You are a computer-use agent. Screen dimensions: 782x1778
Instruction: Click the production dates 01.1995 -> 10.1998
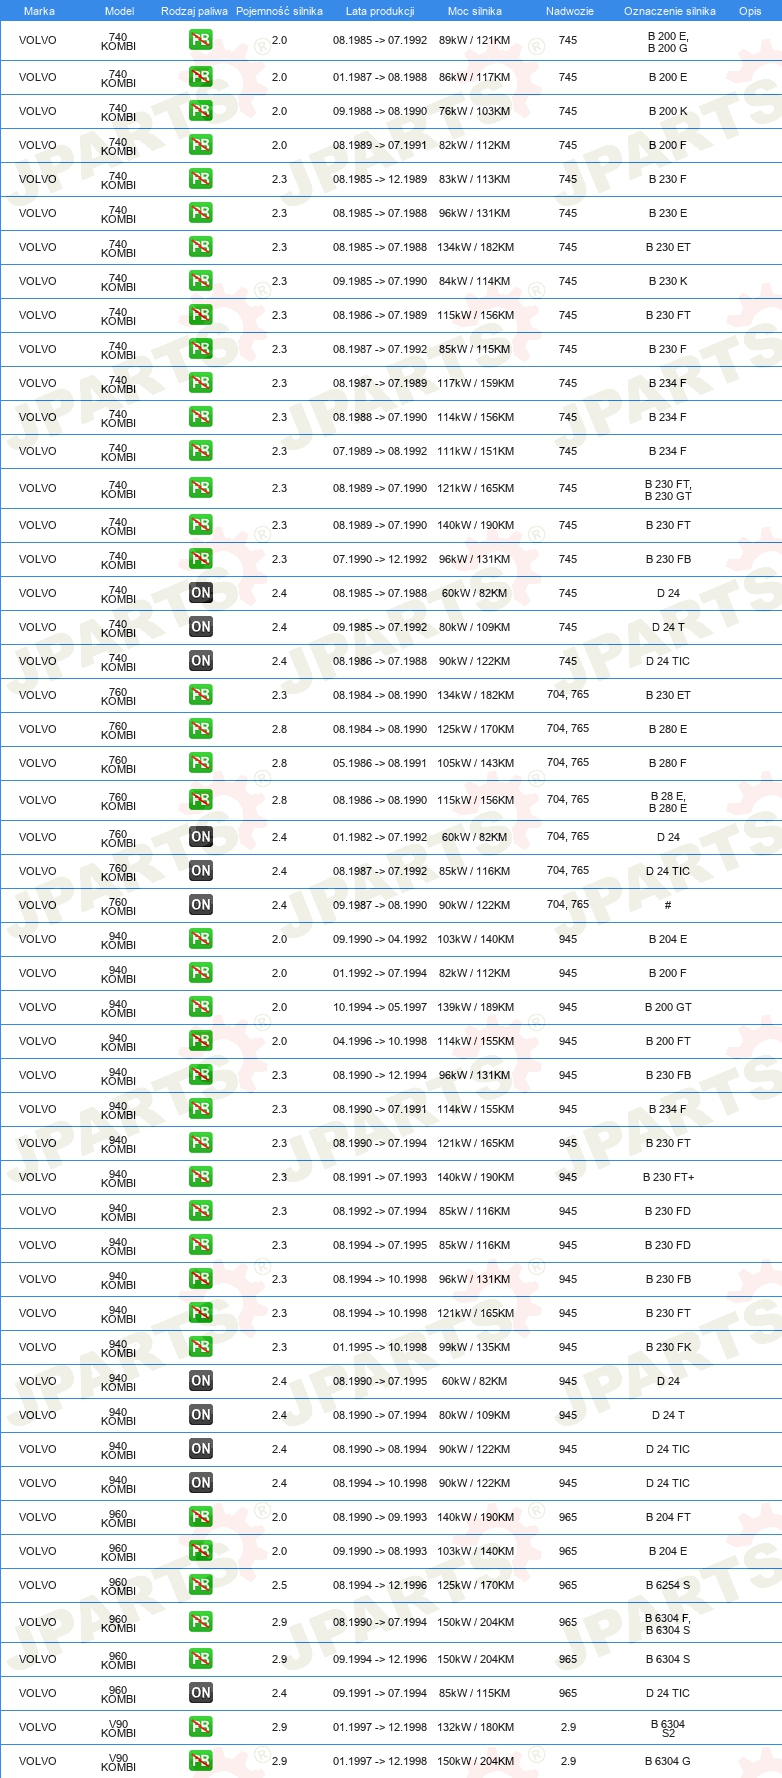[380, 1347]
